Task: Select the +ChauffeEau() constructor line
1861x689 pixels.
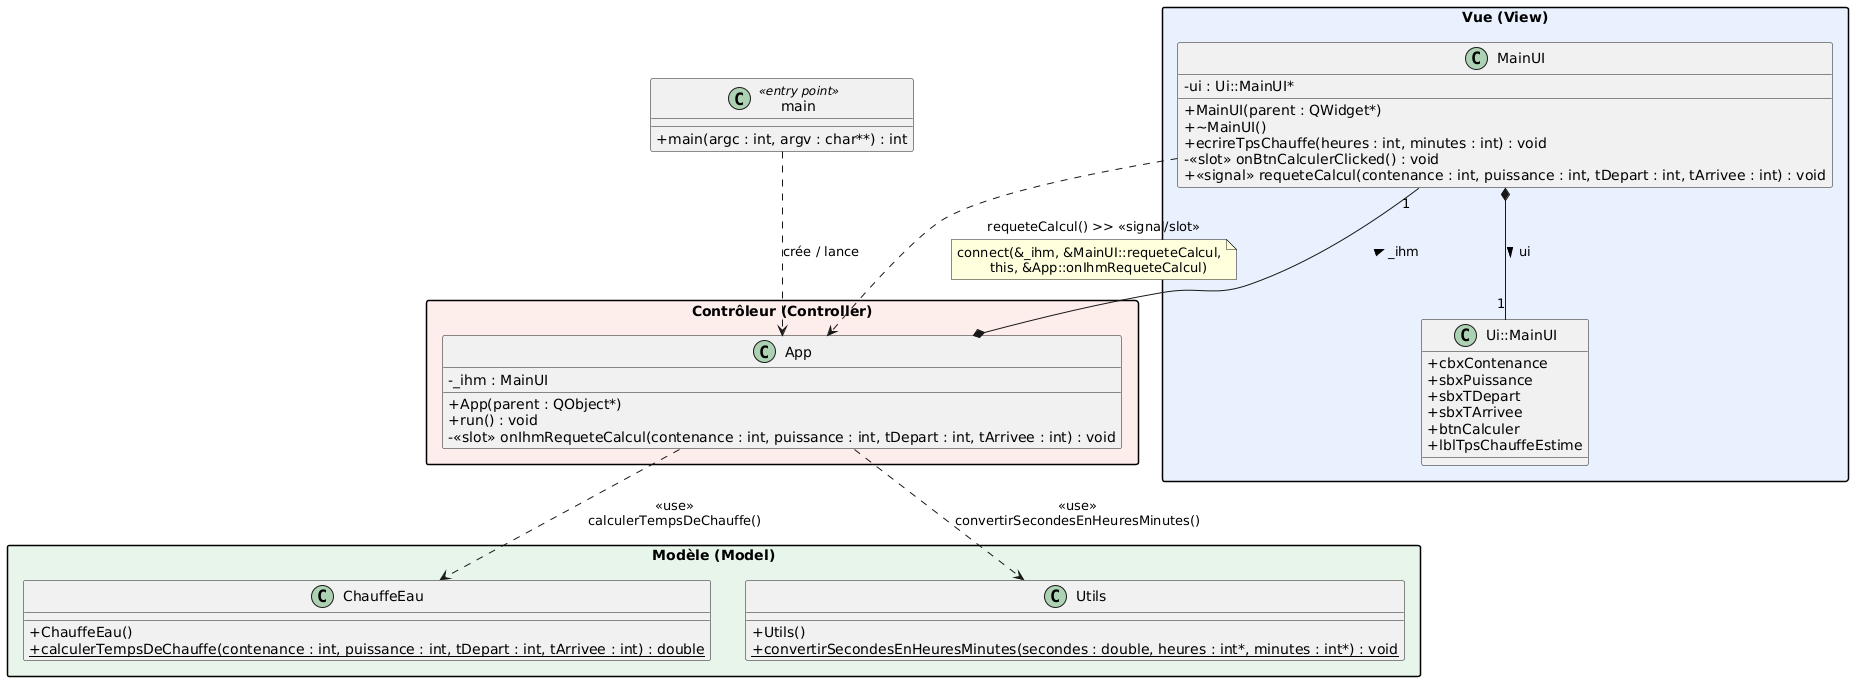Action: (x=81, y=632)
